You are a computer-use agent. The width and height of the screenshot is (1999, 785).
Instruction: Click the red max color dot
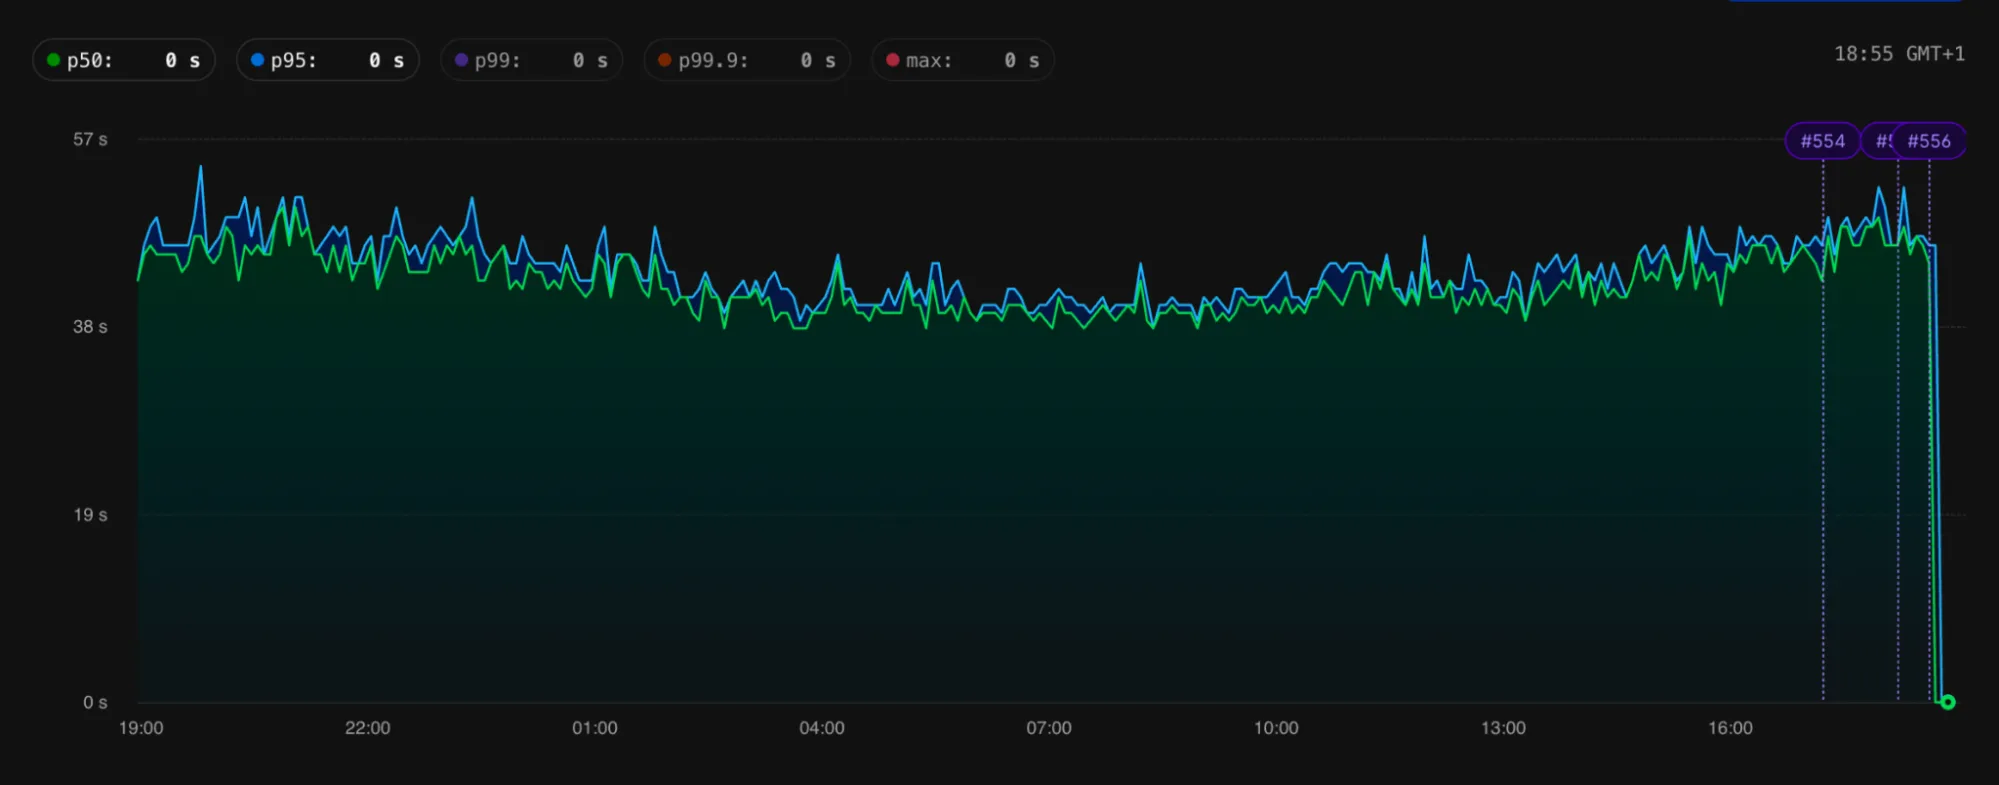(x=893, y=60)
